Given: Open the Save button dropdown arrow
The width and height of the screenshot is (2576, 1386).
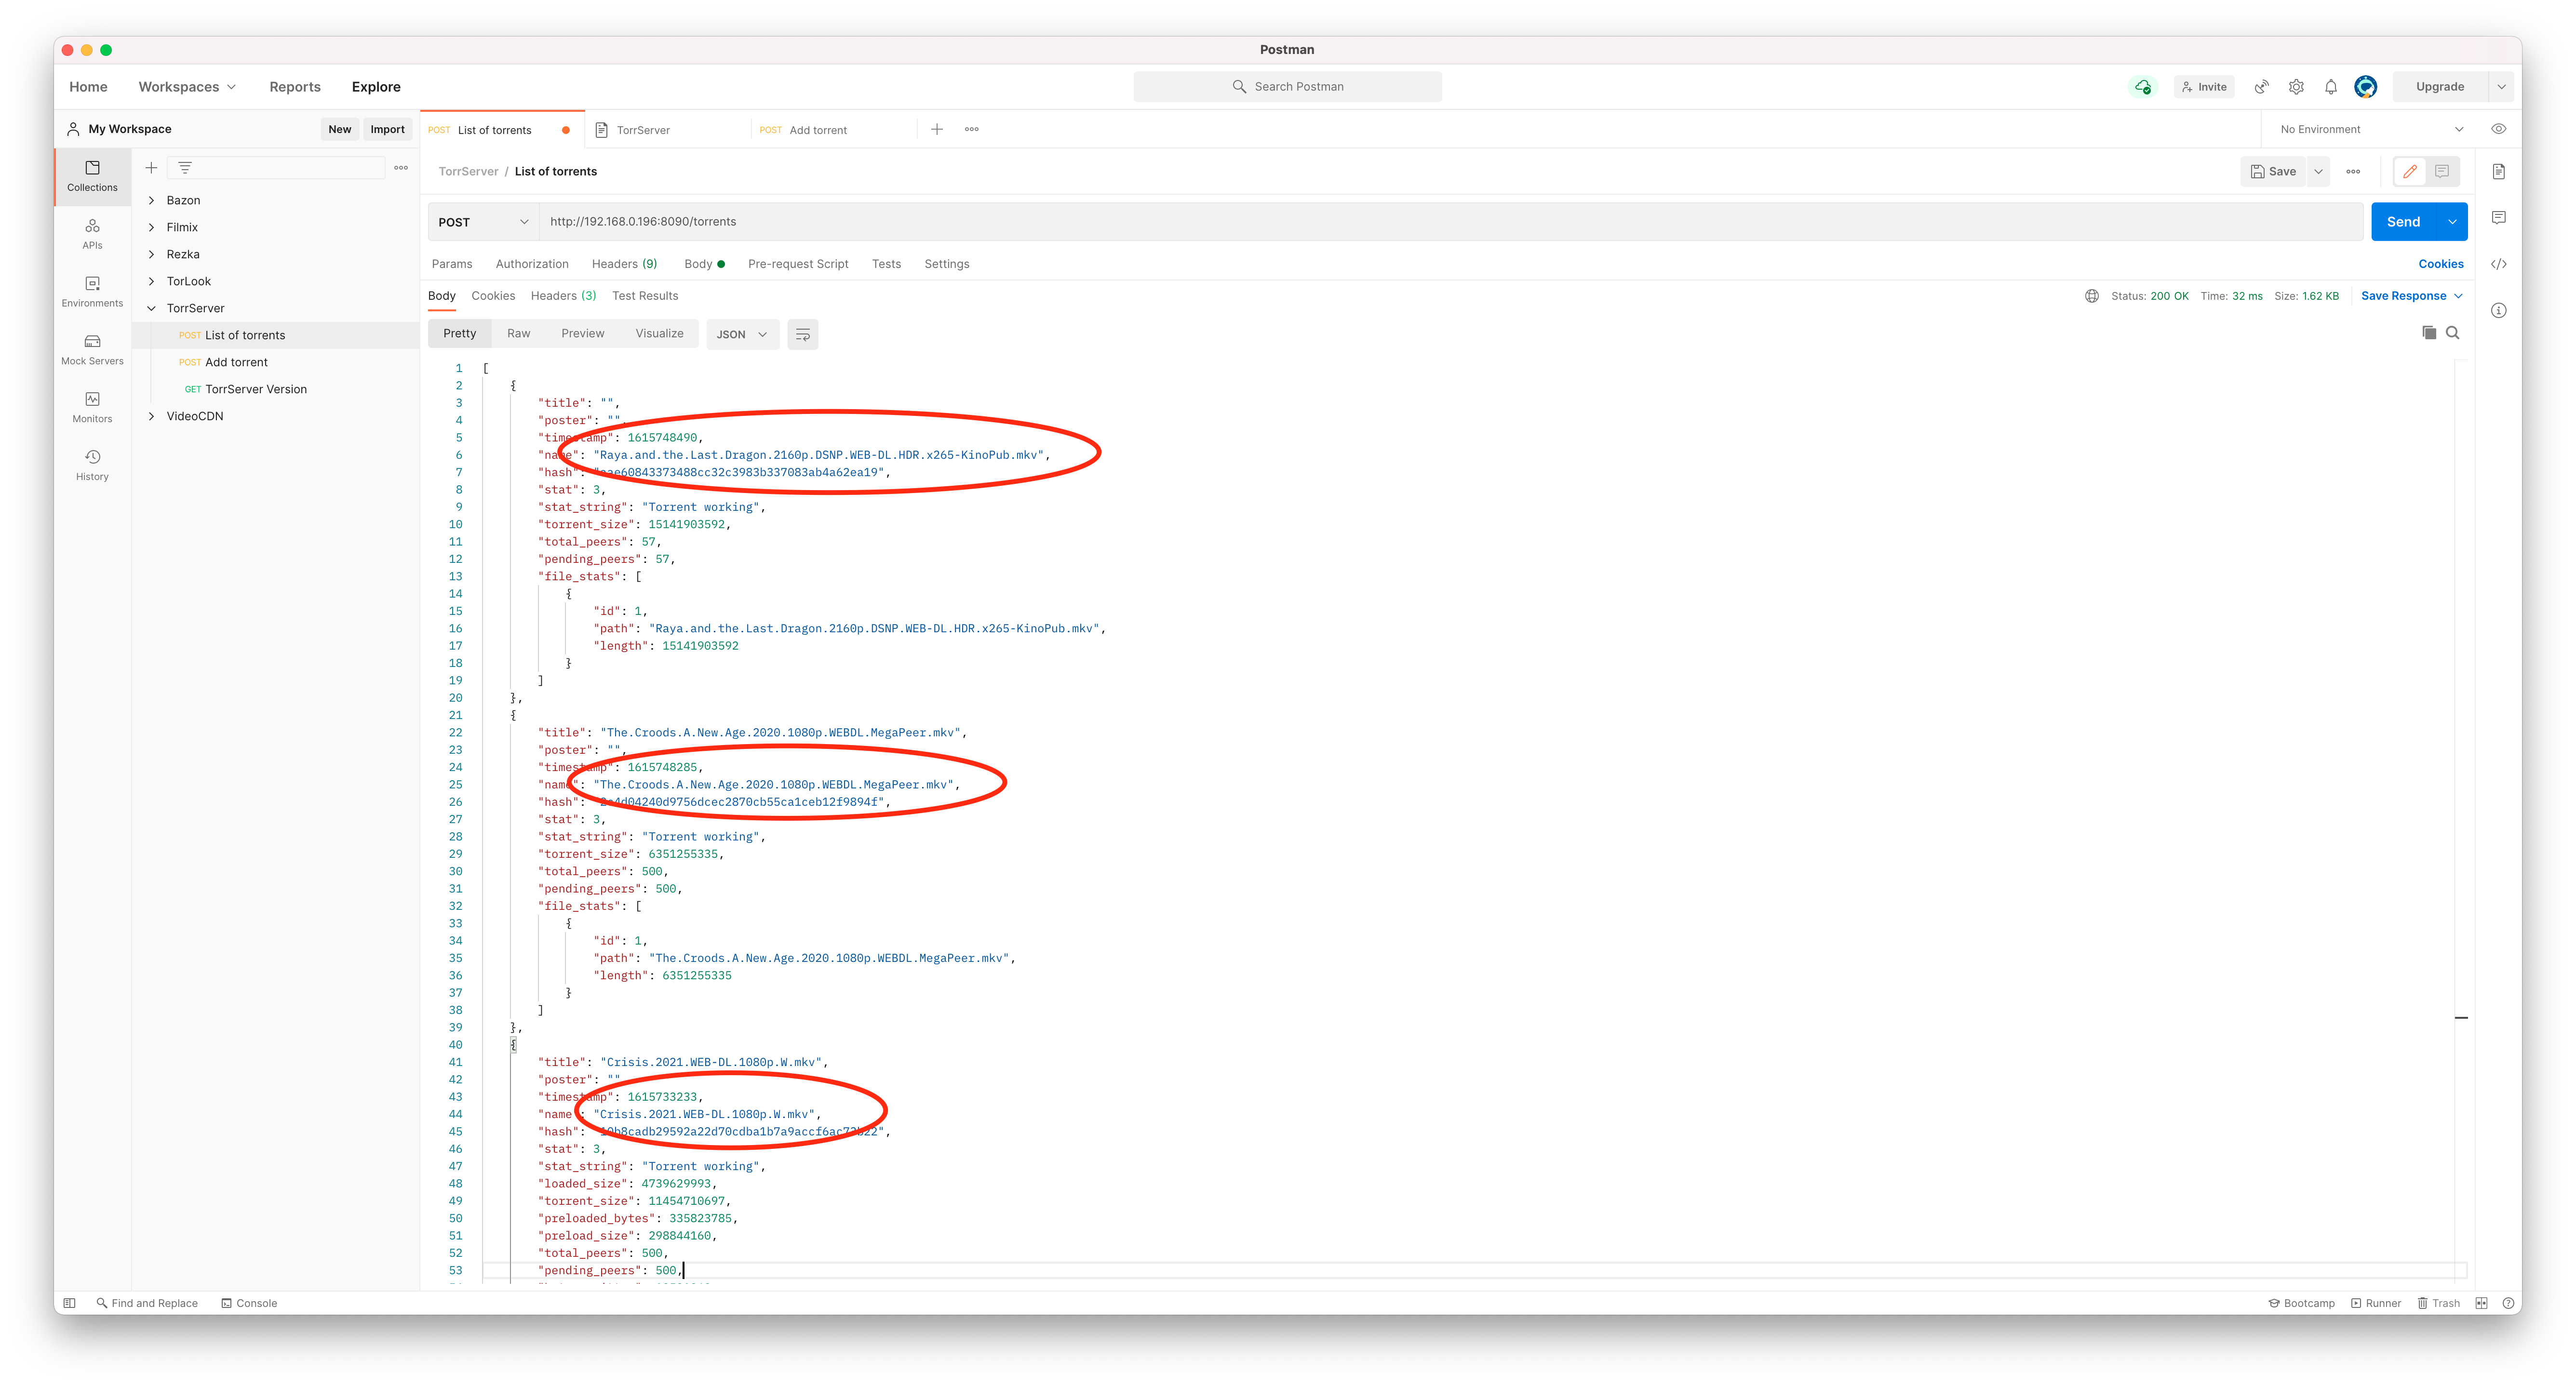Looking at the screenshot, I should tap(2318, 171).
